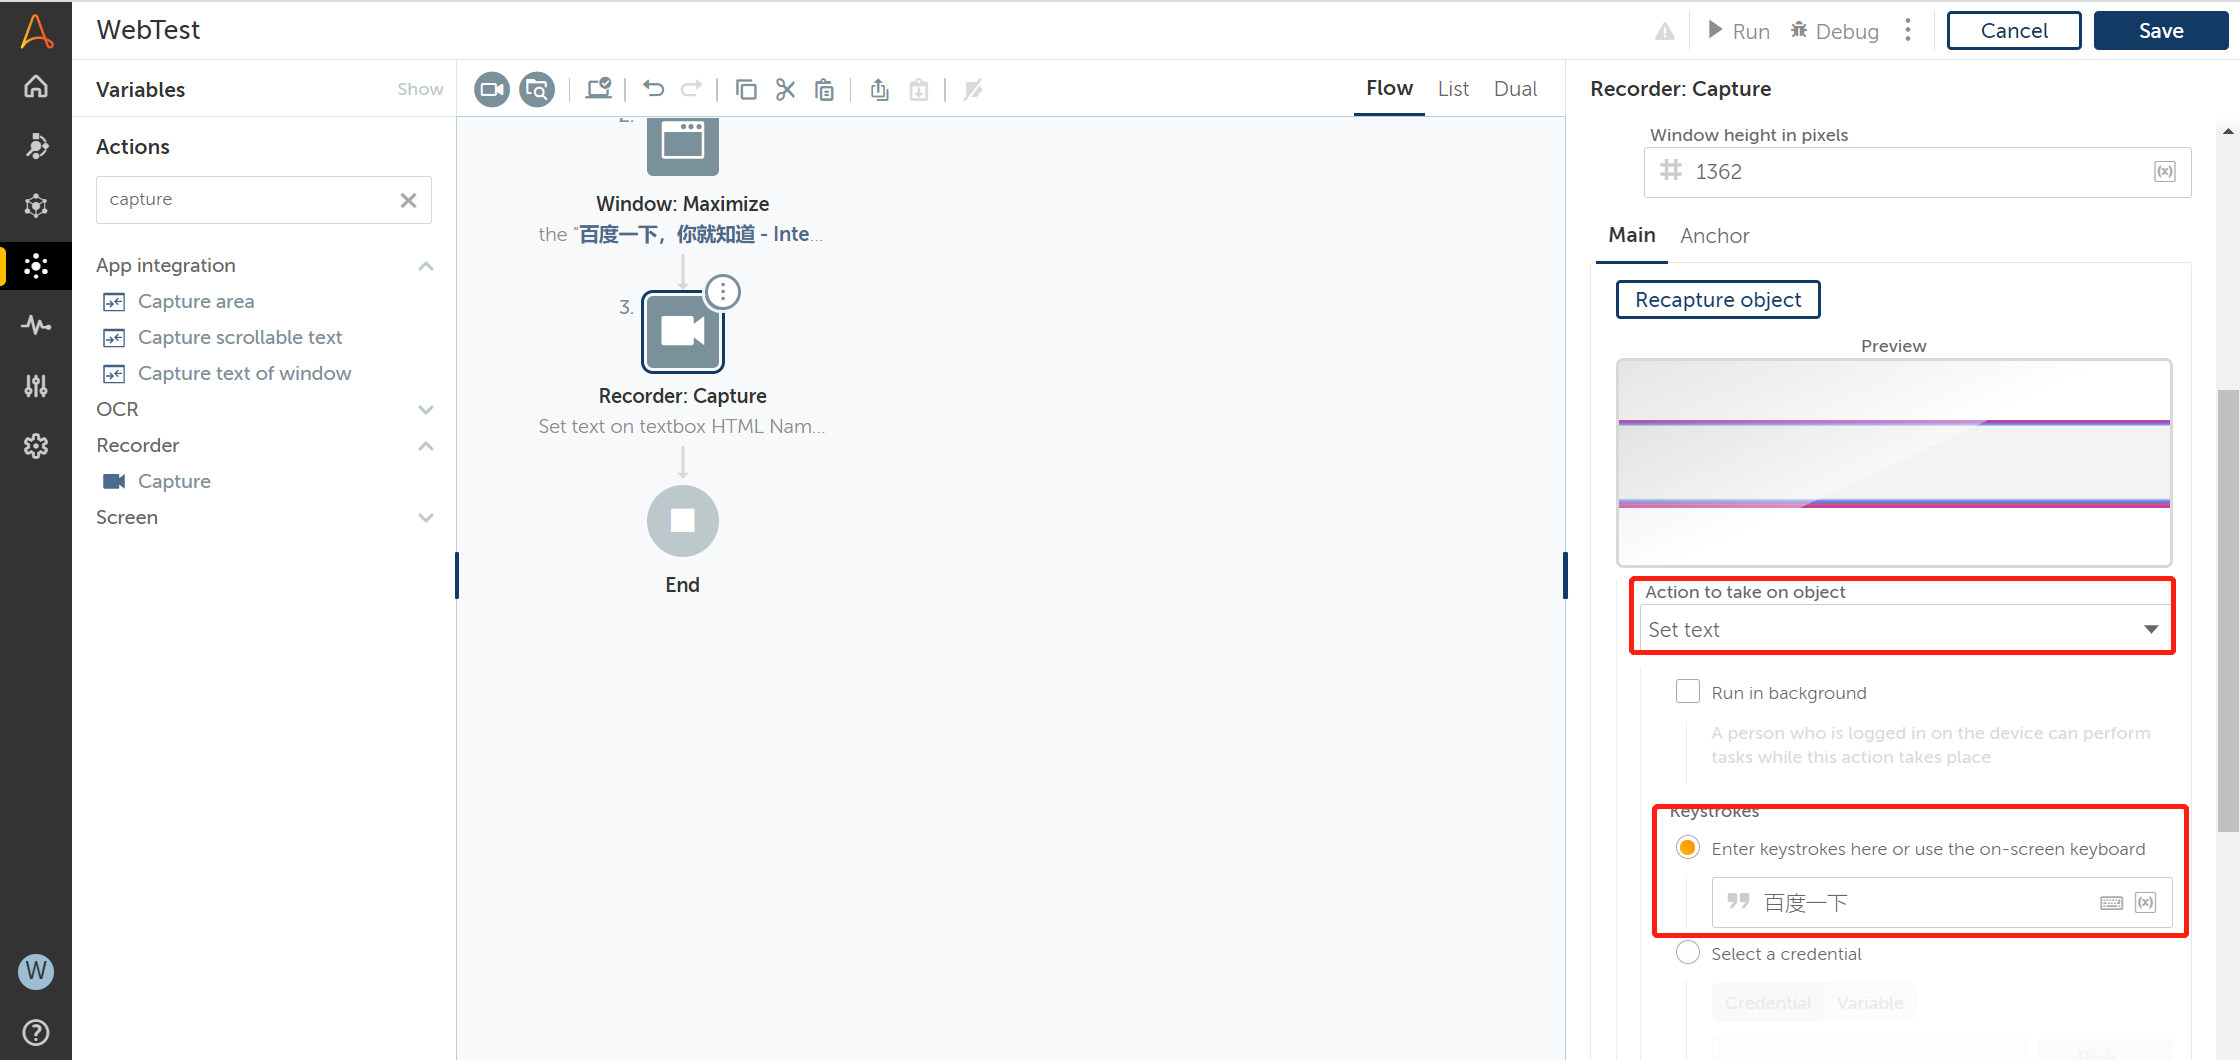Click the right panel collapse handle
Image resolution: width=2240 pixels, height=1060 pixels.
[x=1565, y=575]
